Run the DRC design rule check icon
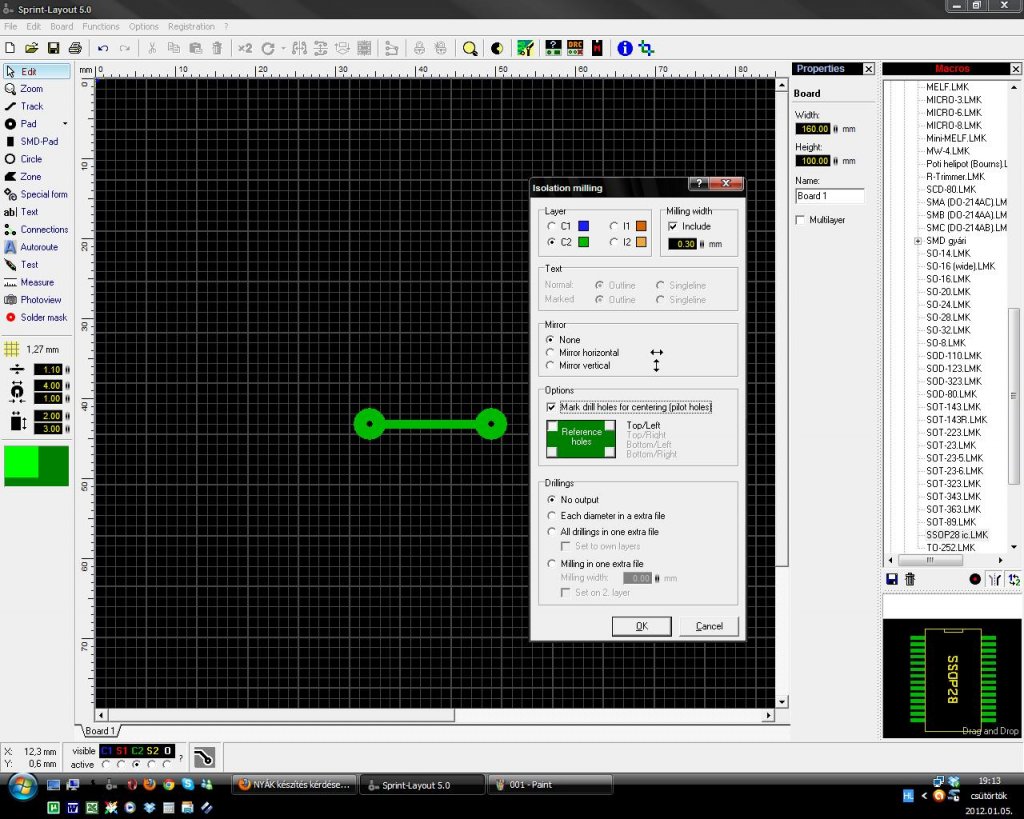 pos(575,48)
